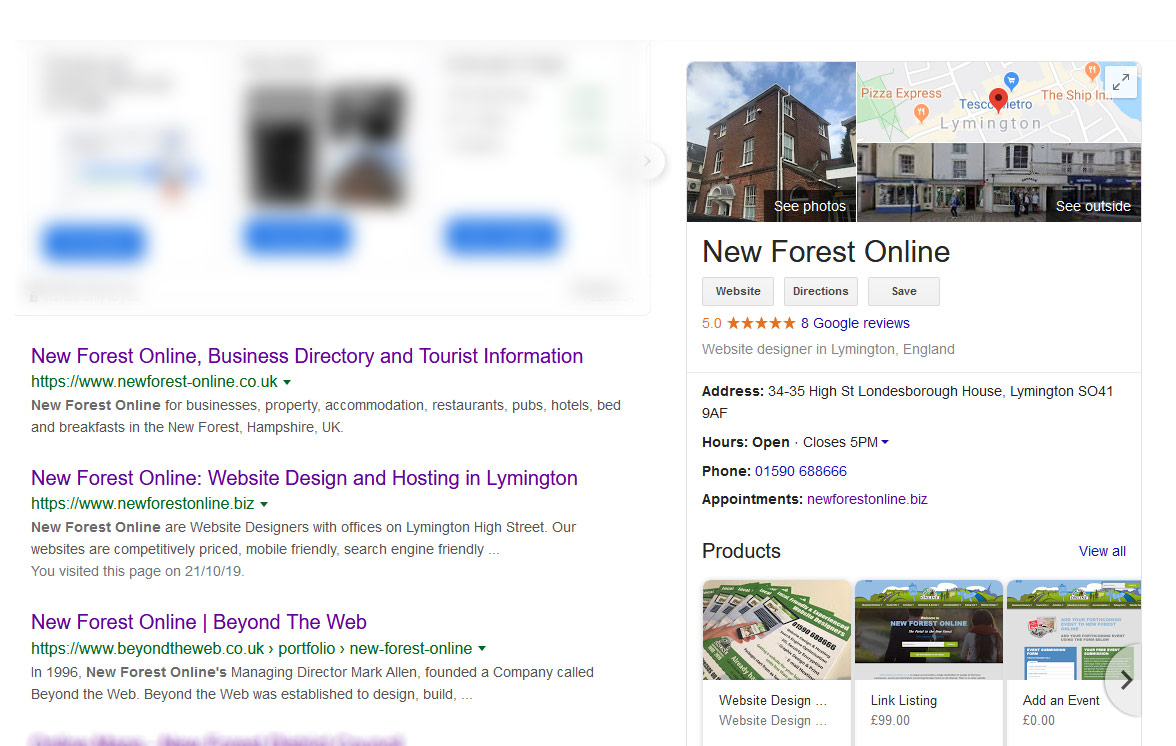1176x746 pixels.
Task: Click the https://www.newforestonline.biz result URL text
Action: (x=142, y=504)
